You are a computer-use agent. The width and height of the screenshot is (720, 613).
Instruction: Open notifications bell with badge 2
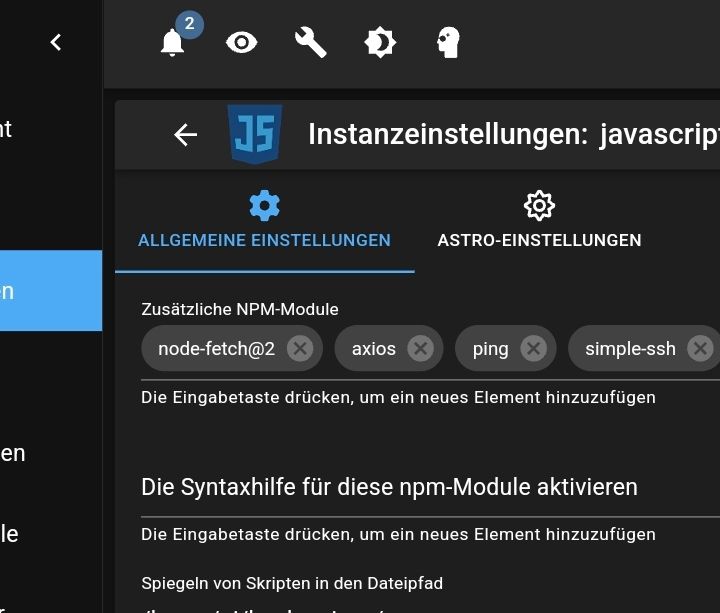(173, 42)
